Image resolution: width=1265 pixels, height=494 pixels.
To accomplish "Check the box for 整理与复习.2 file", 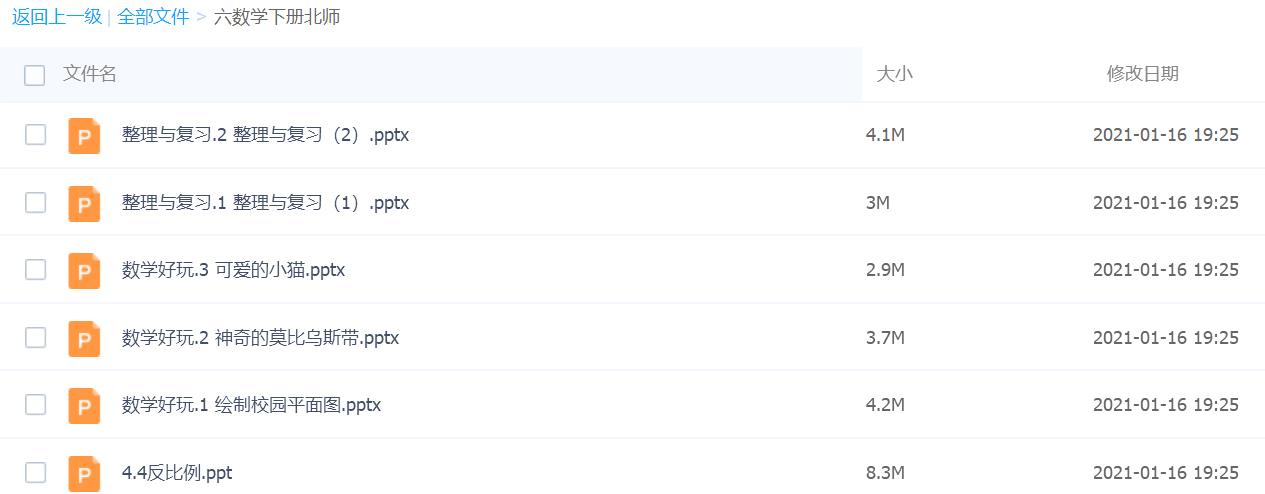I will click(35, 135).
